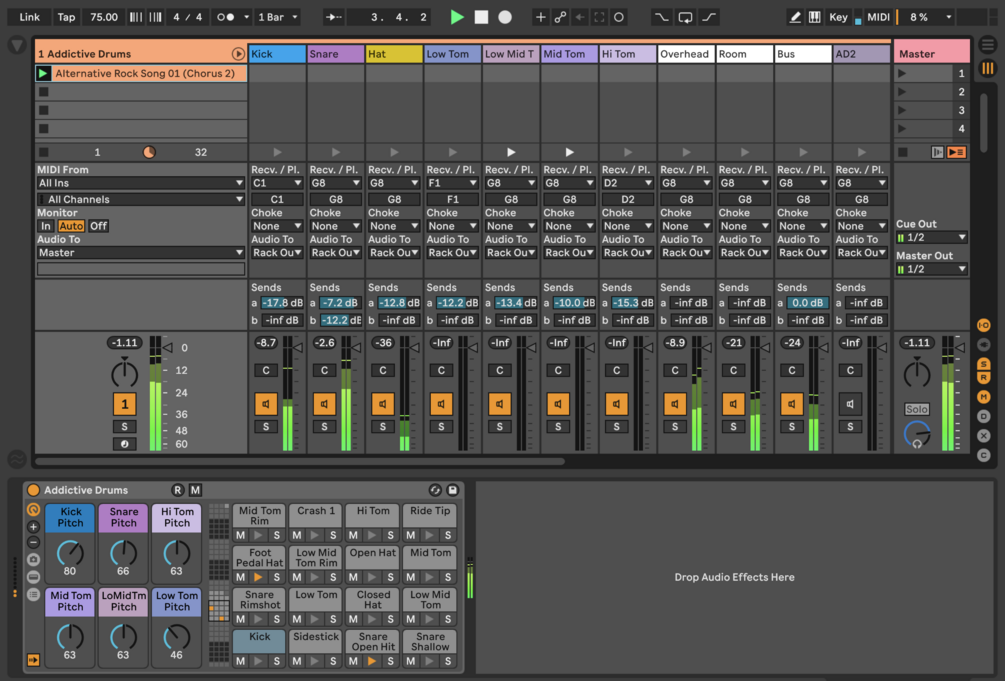Click the Kick drum pad
This screenshot has width=1005, height=681.
(260, 641)
